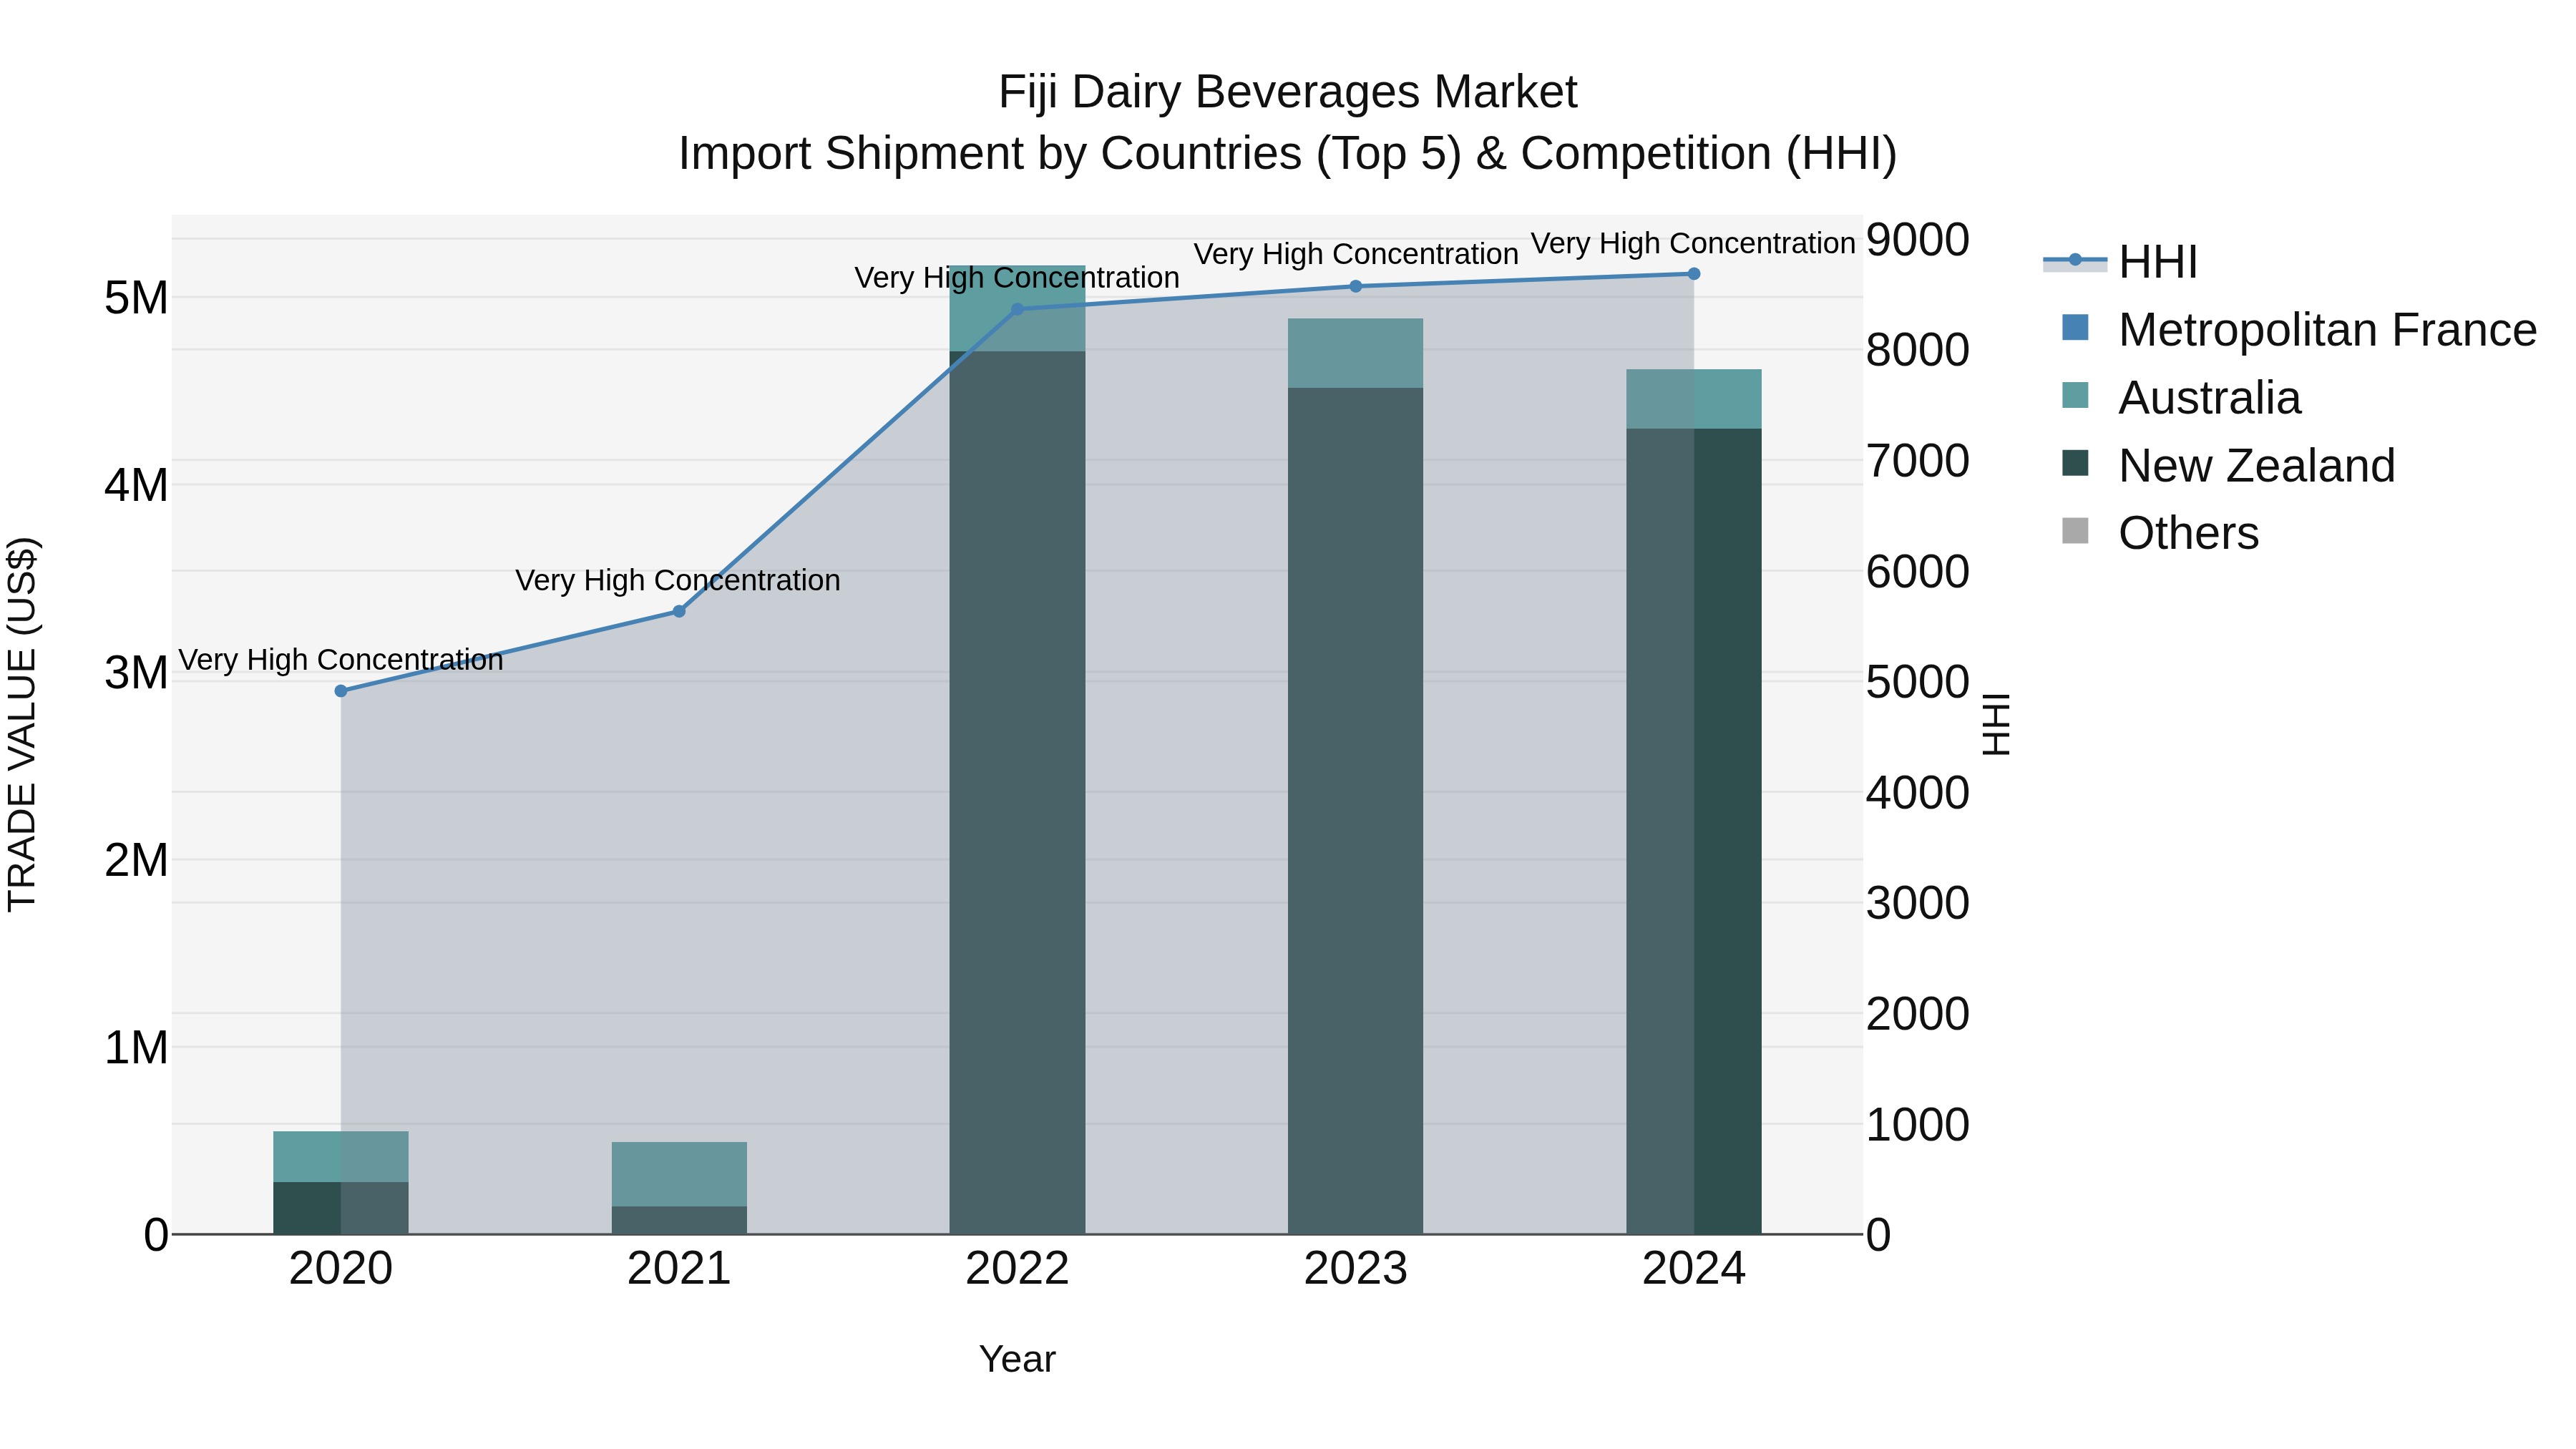Click the 2021 New Zealand bar segment
Screen dimensions: 2576x1449
tap(679, 1221)
